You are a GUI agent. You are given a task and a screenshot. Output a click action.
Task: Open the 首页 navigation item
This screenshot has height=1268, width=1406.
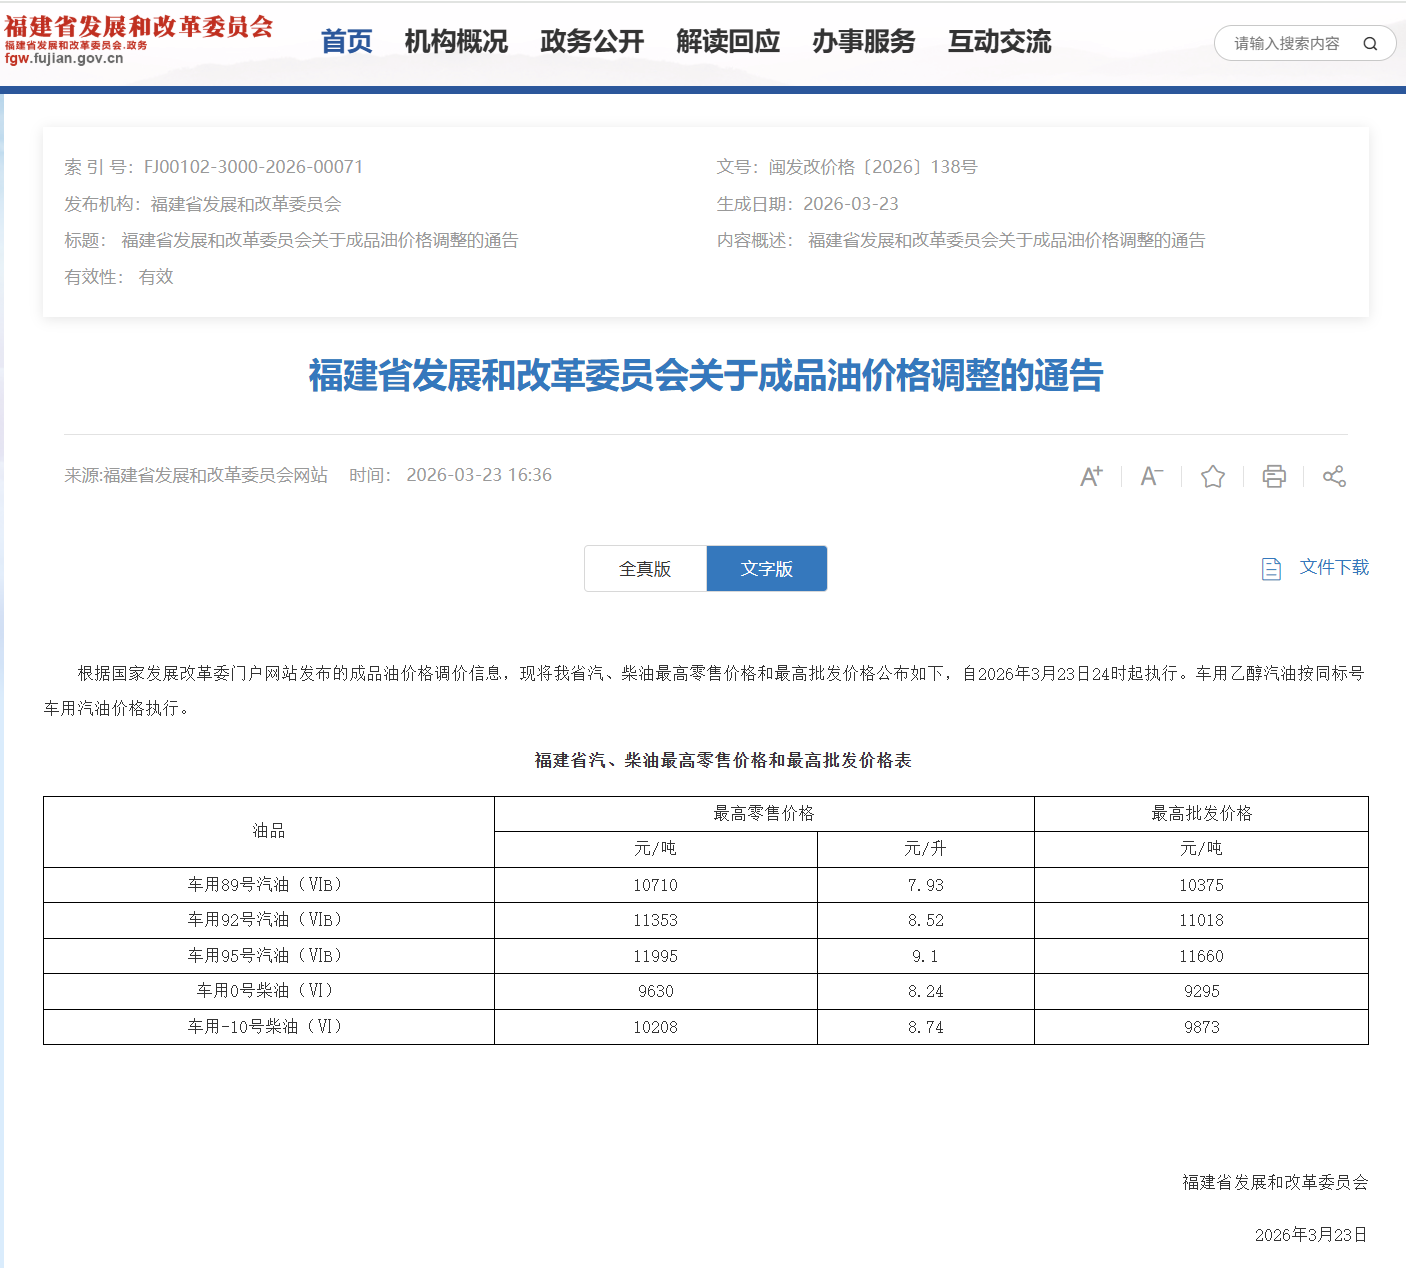pyautogui.click(x=346, y=42)
